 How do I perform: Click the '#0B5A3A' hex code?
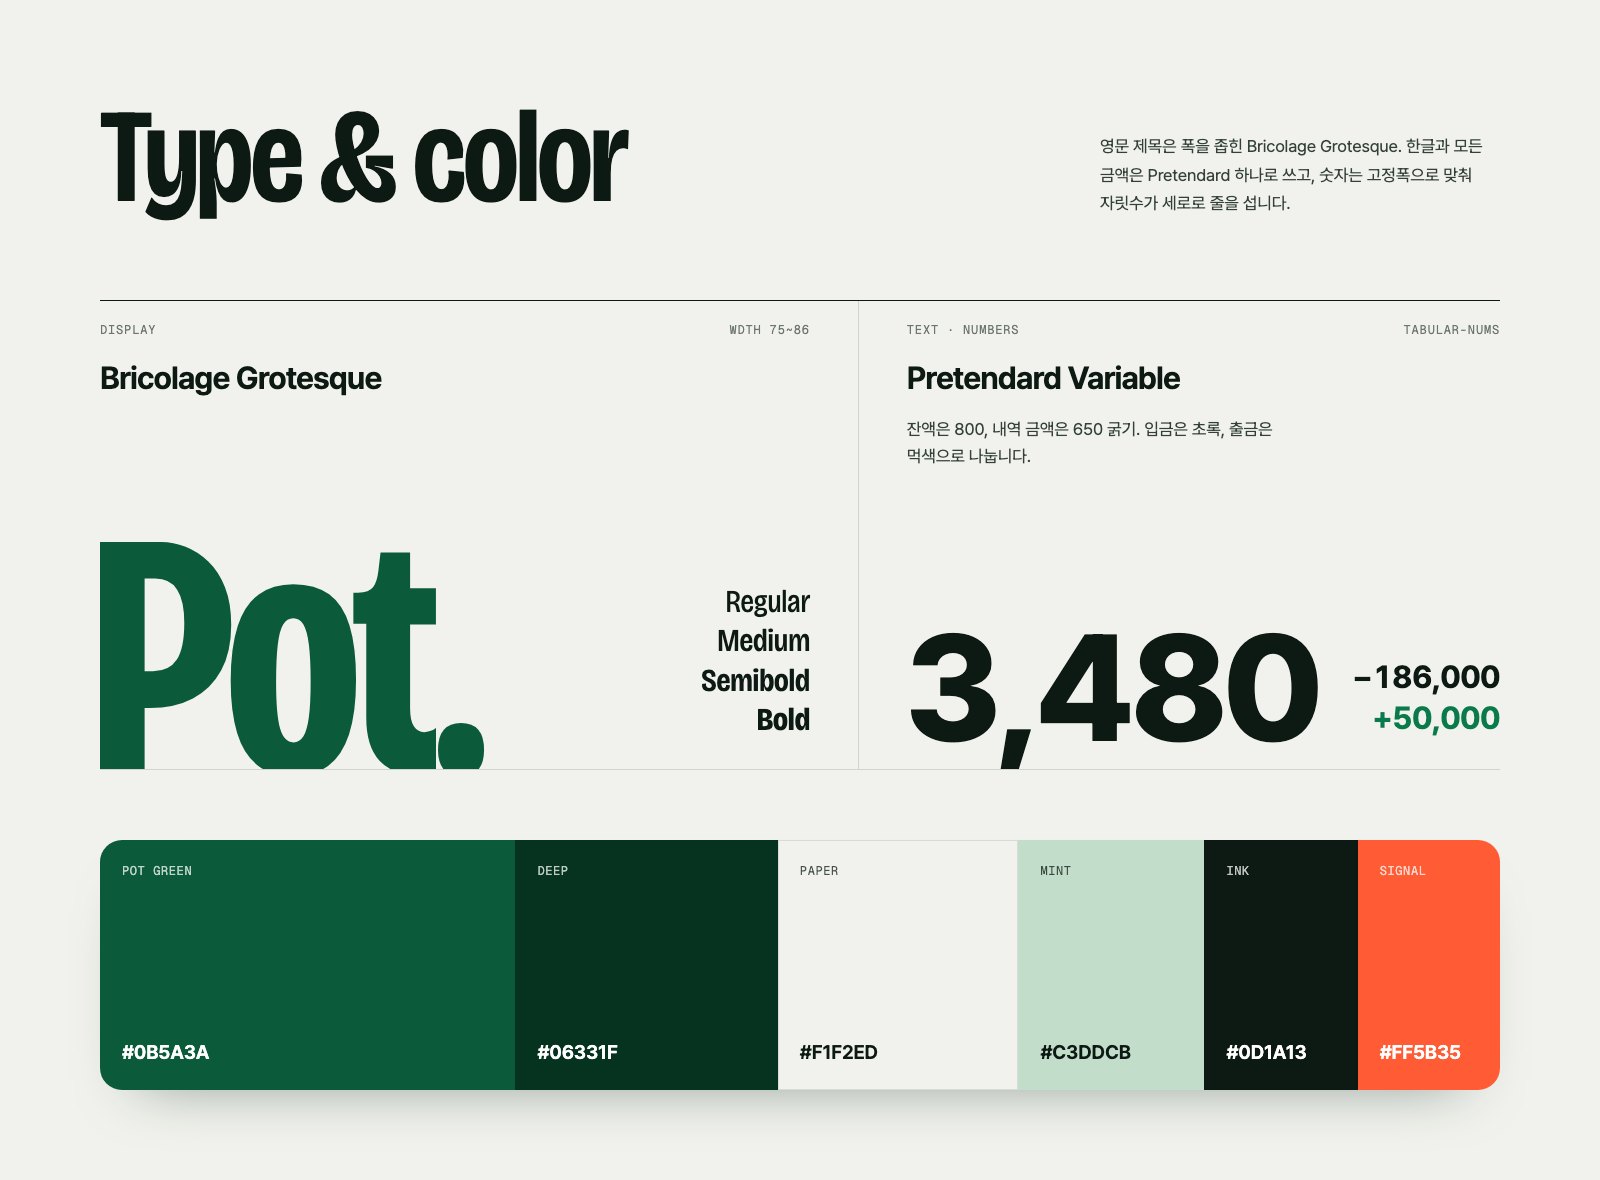click(166, 1052)
